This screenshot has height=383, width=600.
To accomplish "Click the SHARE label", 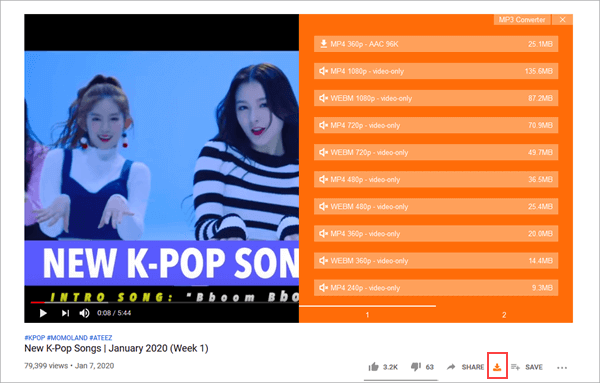I will point(473,367).
